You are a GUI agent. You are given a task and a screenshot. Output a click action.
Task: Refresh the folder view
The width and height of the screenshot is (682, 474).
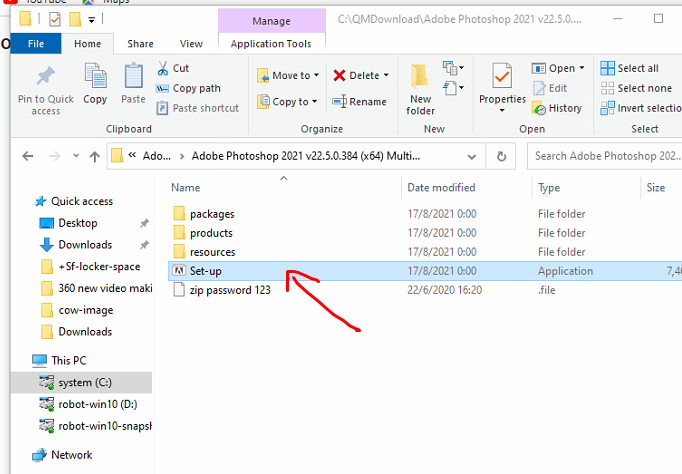501,157
